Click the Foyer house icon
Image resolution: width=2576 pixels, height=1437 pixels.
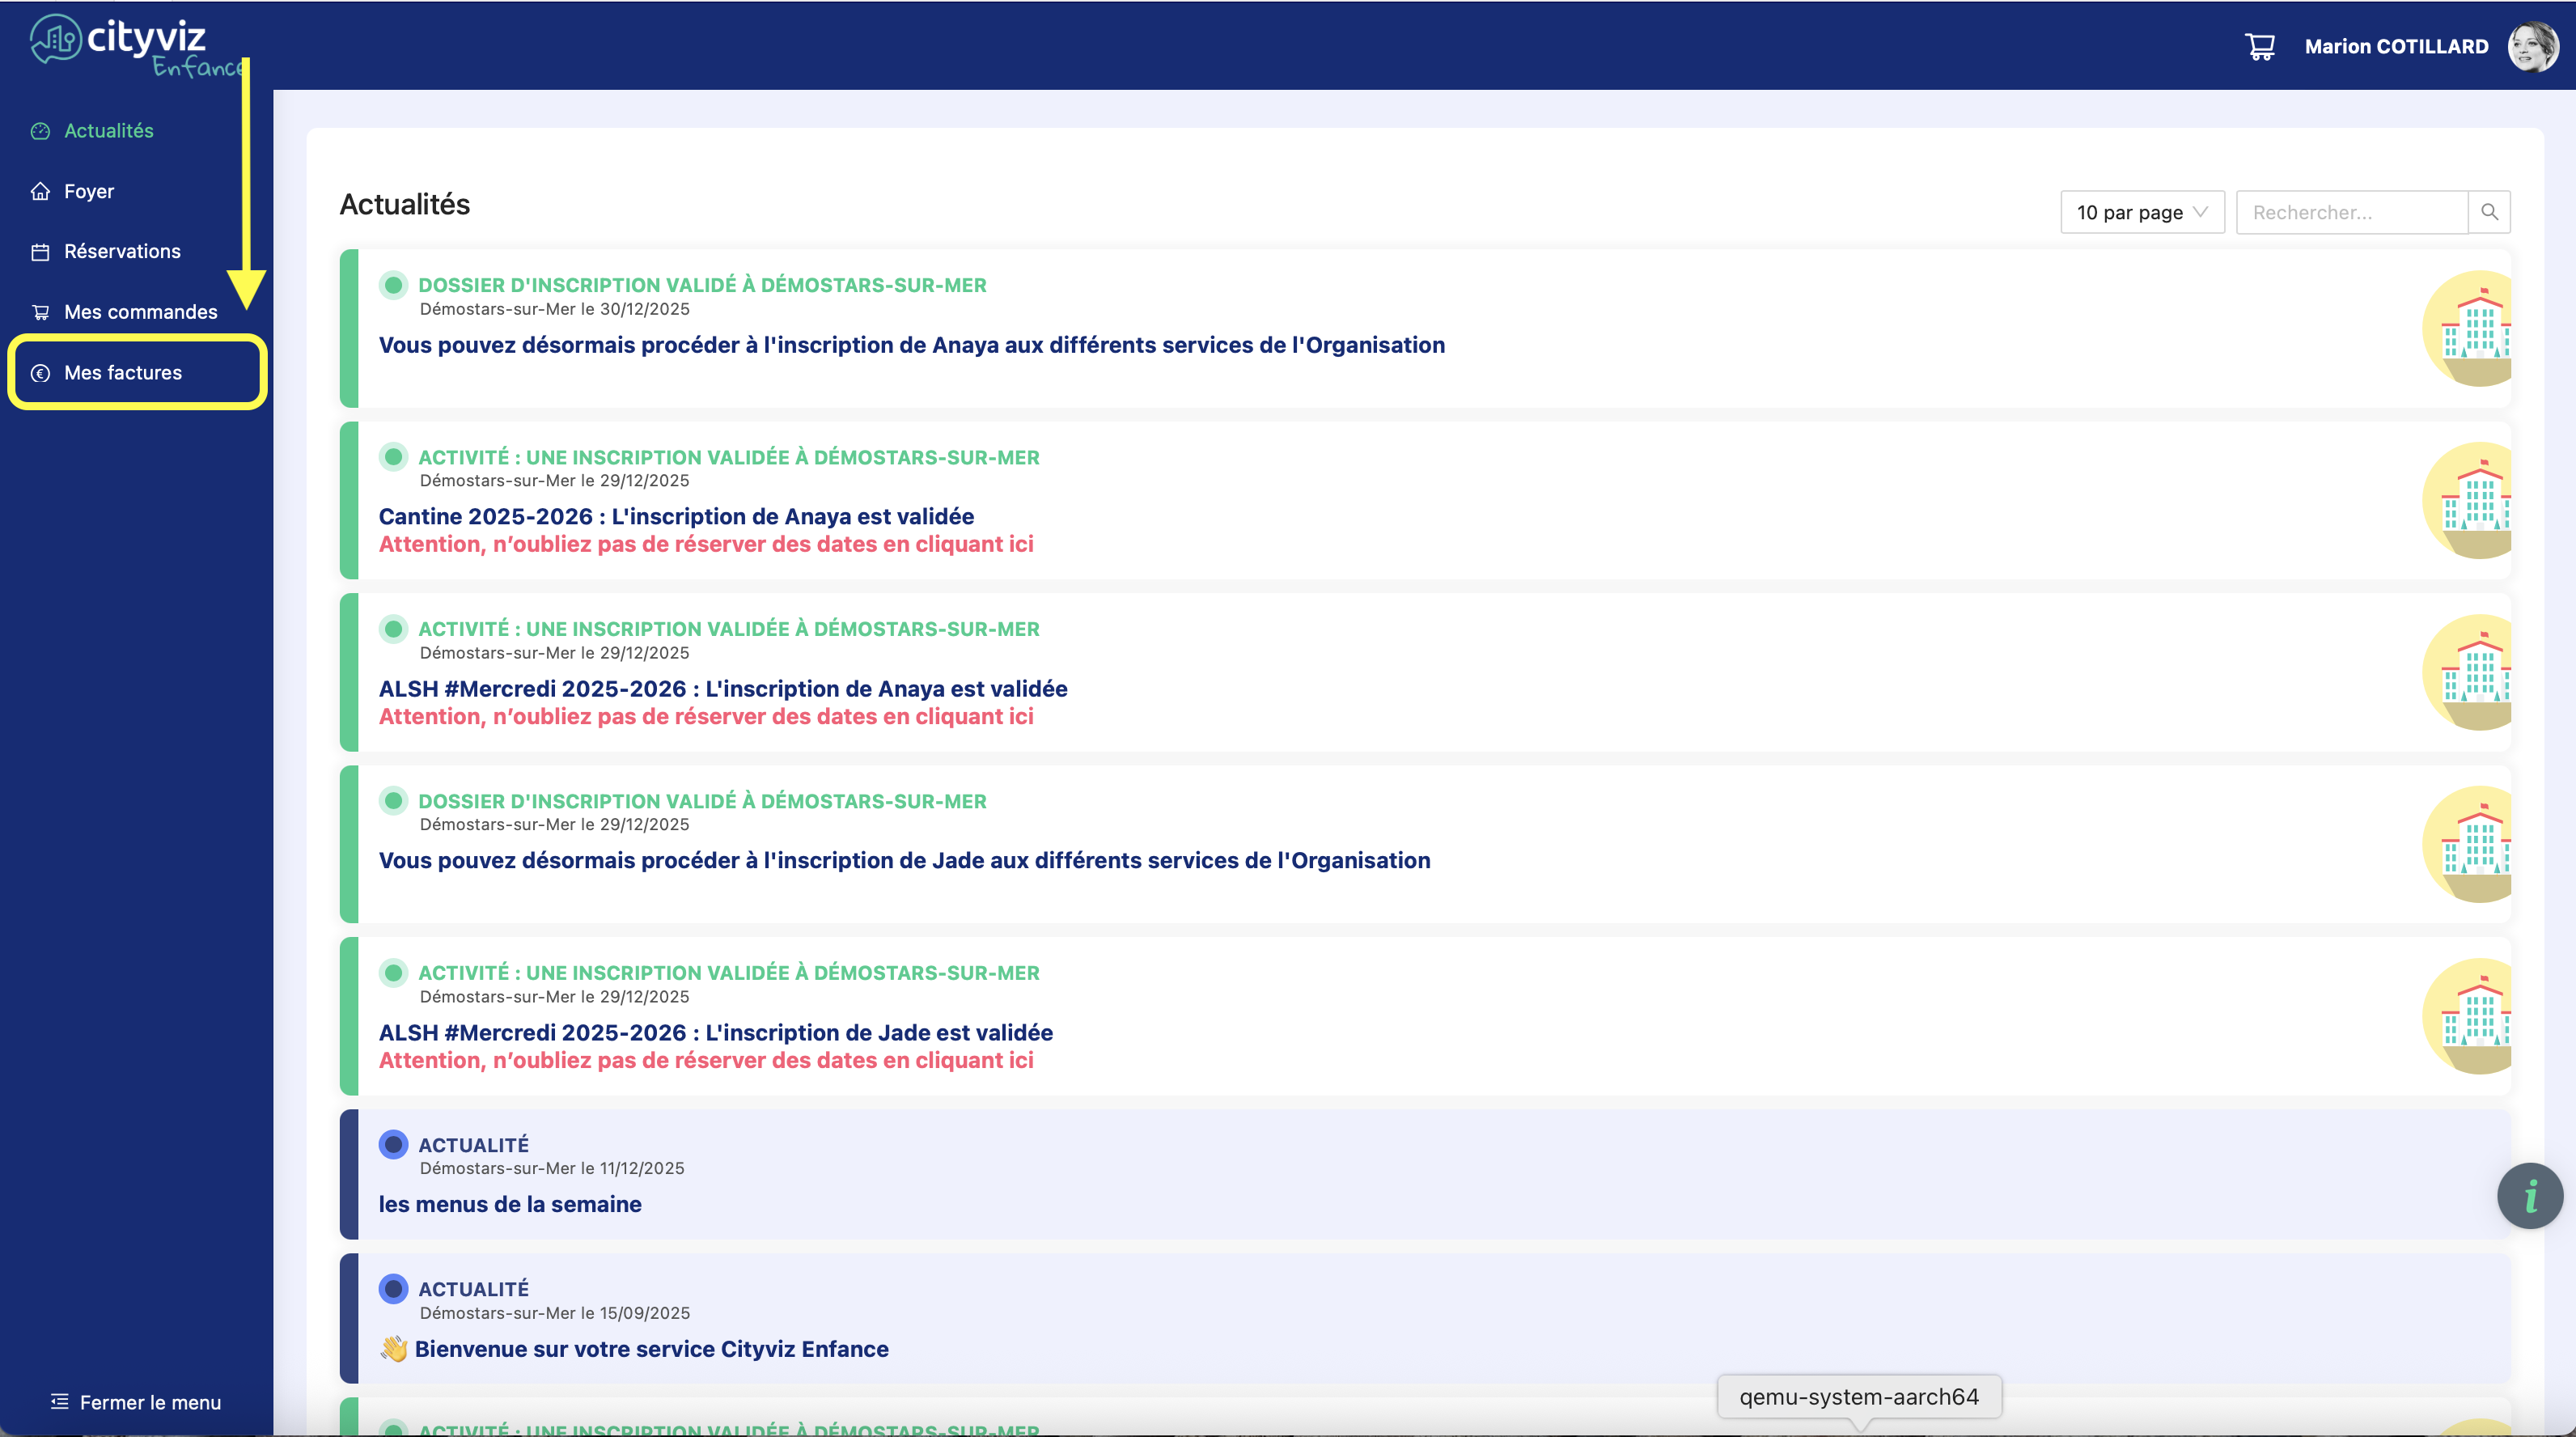(x=40, y=191)
